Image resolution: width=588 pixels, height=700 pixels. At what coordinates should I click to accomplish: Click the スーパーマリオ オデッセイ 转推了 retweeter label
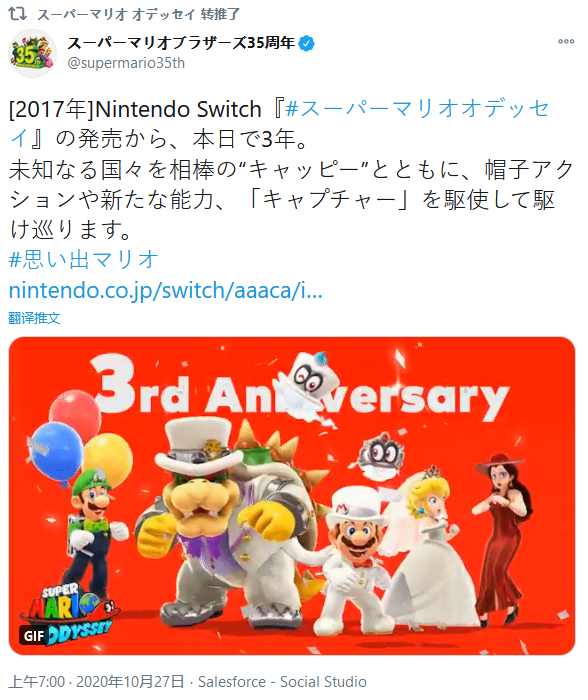(138, 14)
